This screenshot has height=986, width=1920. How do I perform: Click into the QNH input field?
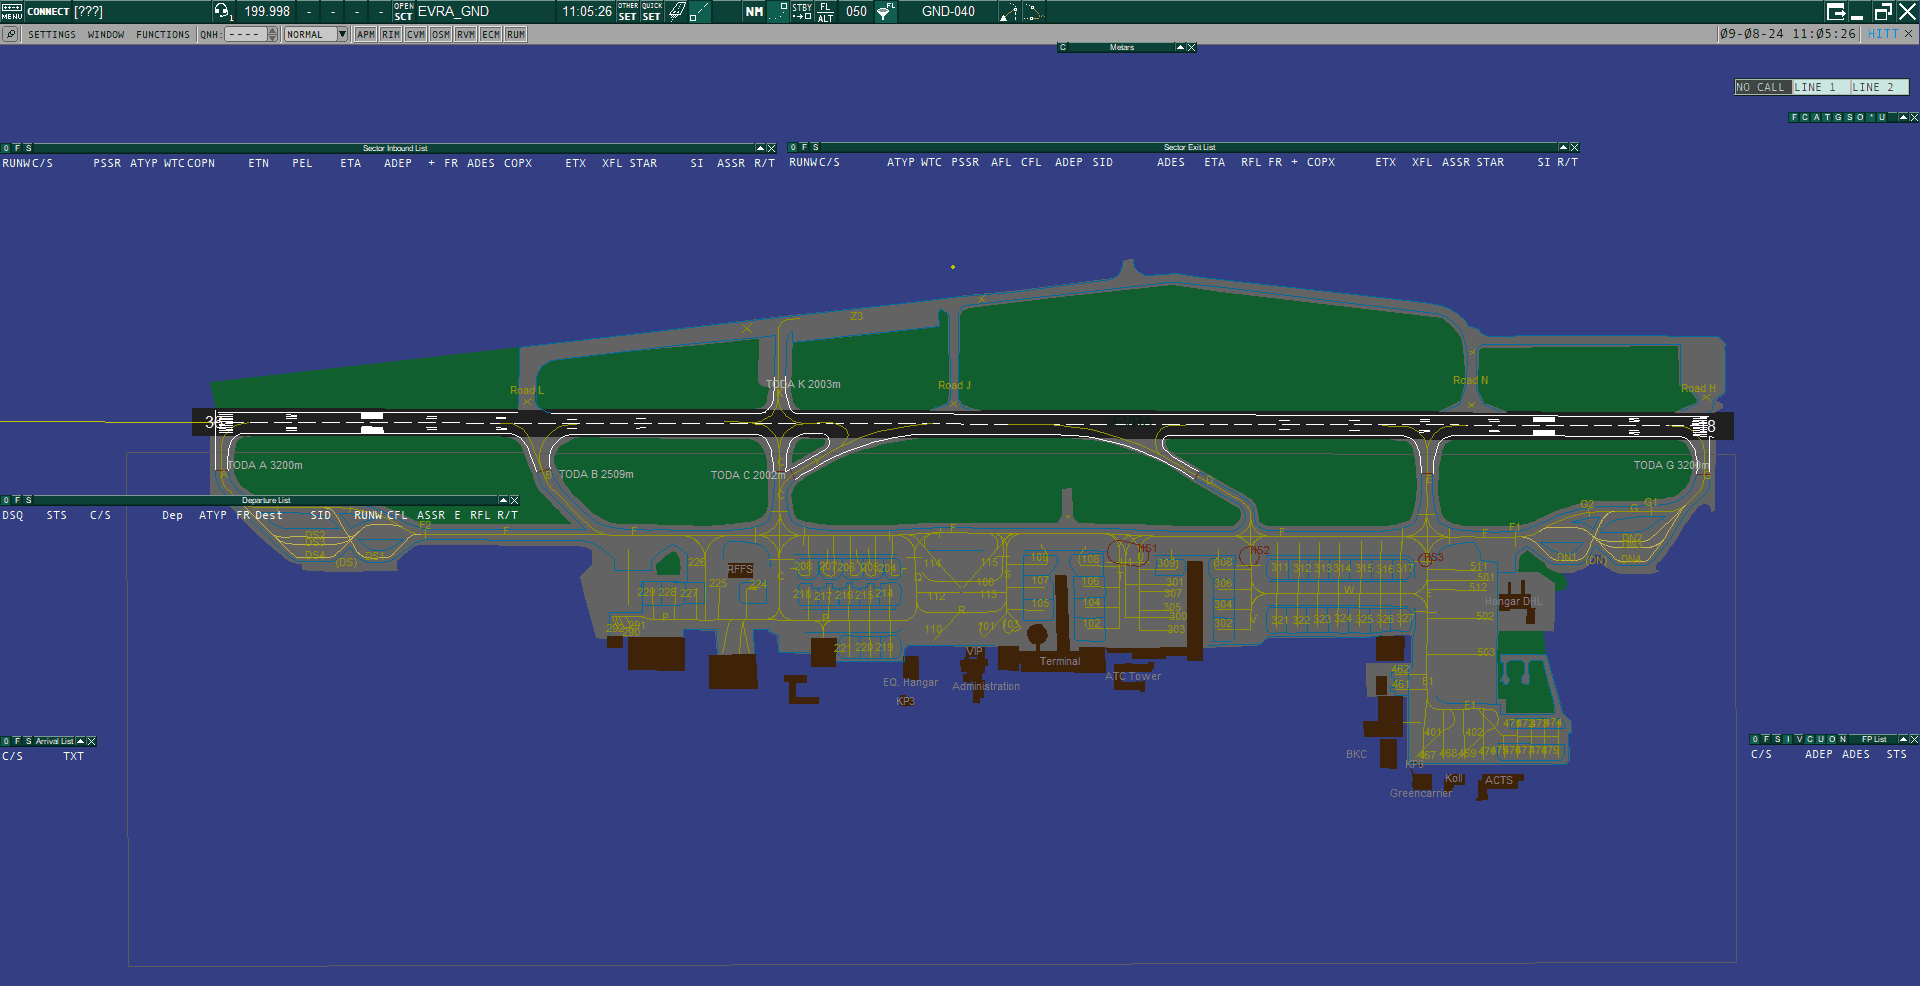(245, 34)
